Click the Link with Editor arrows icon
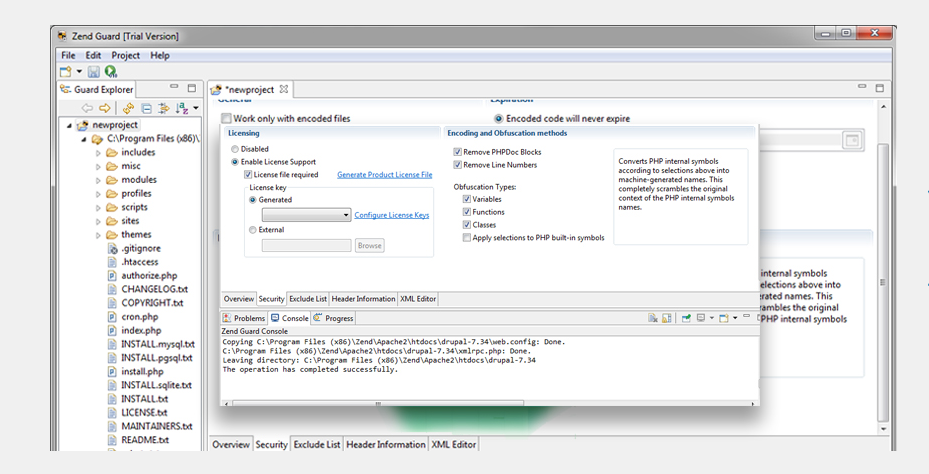The image size is (929, 474). (163, 108)
